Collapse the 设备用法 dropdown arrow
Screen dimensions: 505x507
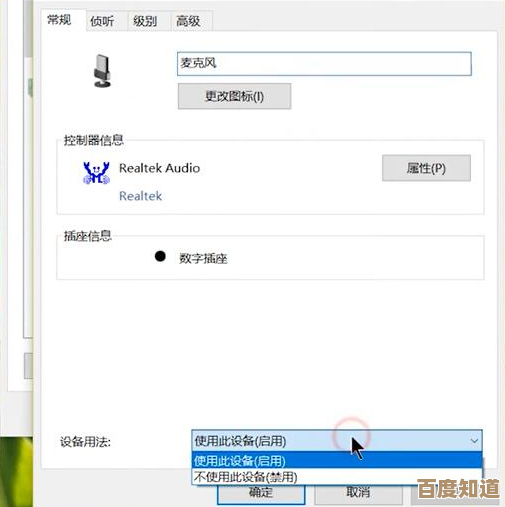[474, 441]
